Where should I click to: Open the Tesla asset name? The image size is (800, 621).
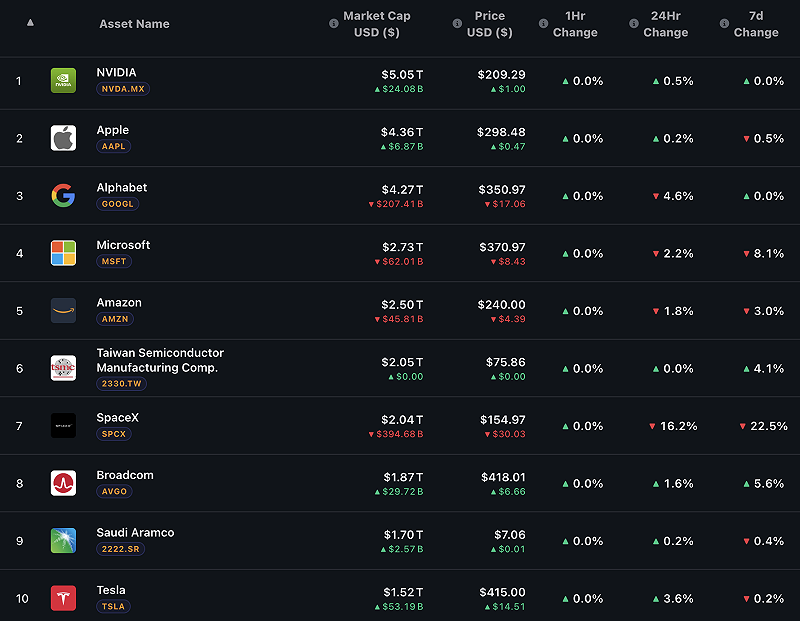click(x=111, y=590)
